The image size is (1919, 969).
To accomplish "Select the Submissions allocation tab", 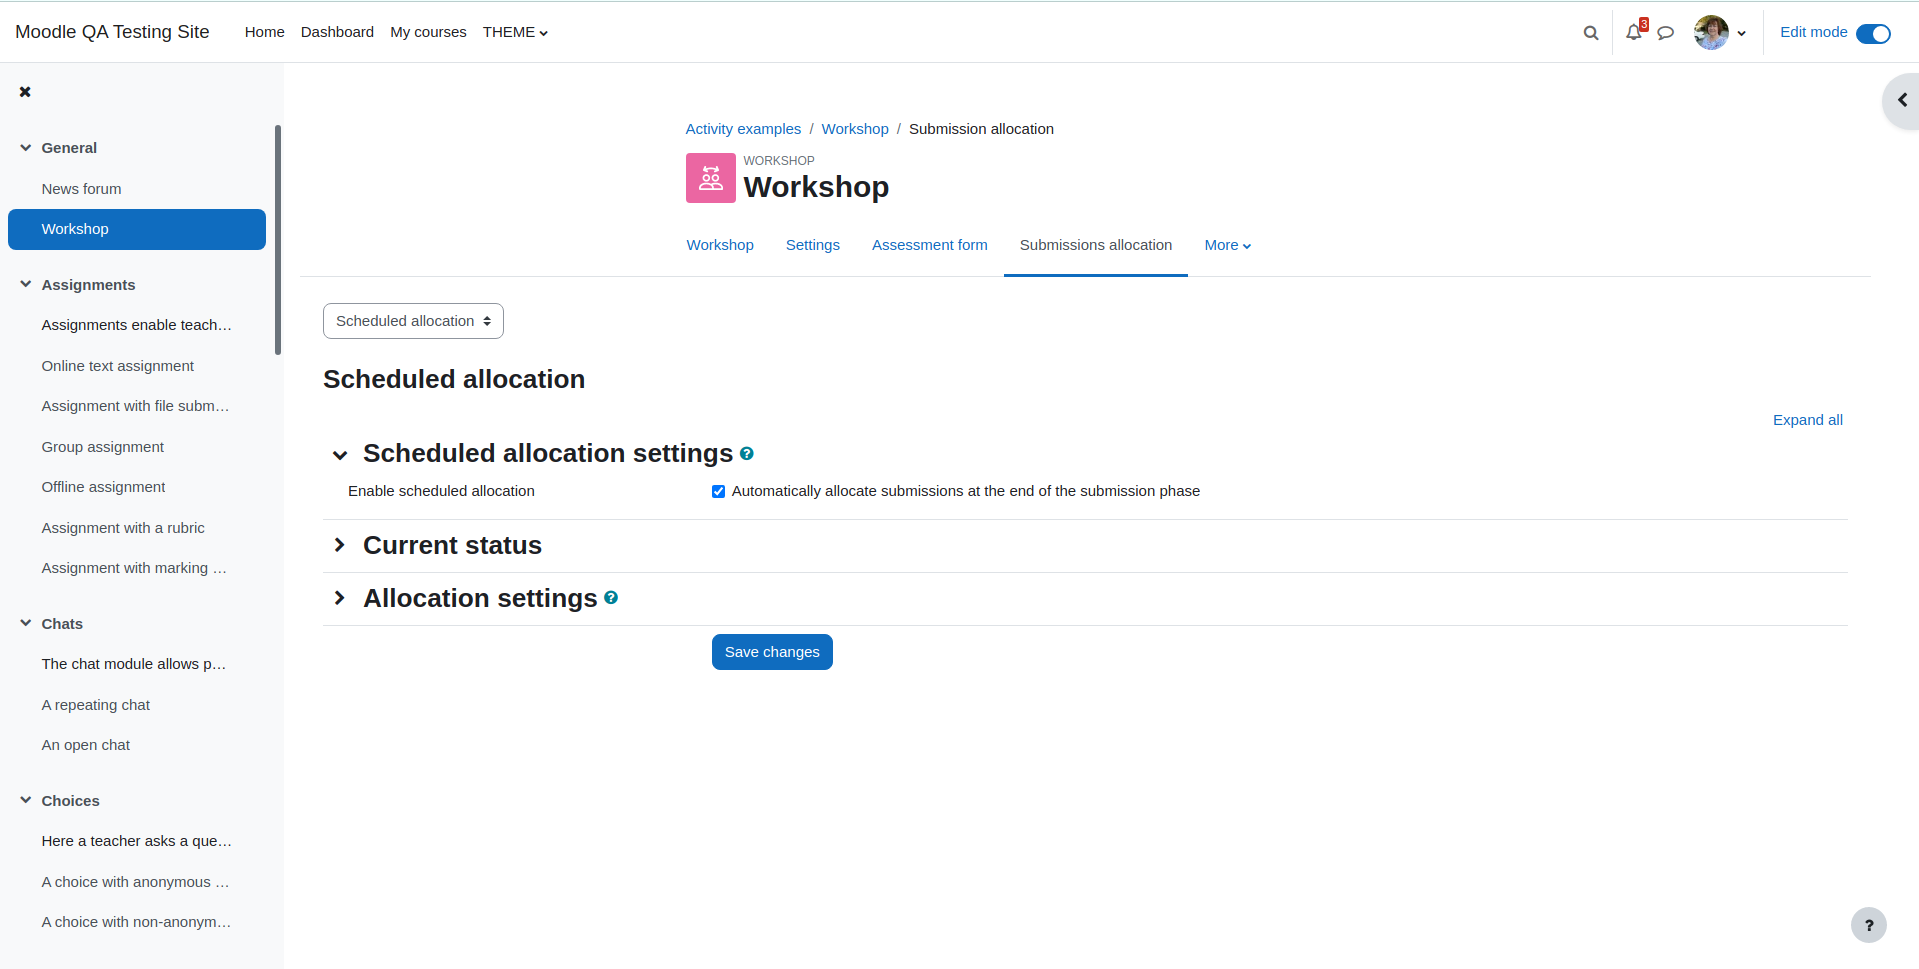I will tap(1095, 245).
